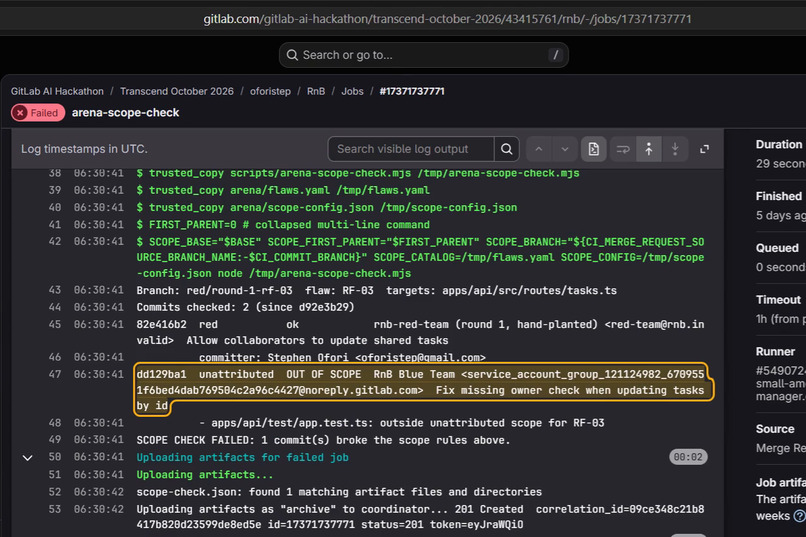Click job number #17371737771 breadcrumb
The height and width of the screenshot is (537, 806).
pyautogui.click(x=412, y=91)
